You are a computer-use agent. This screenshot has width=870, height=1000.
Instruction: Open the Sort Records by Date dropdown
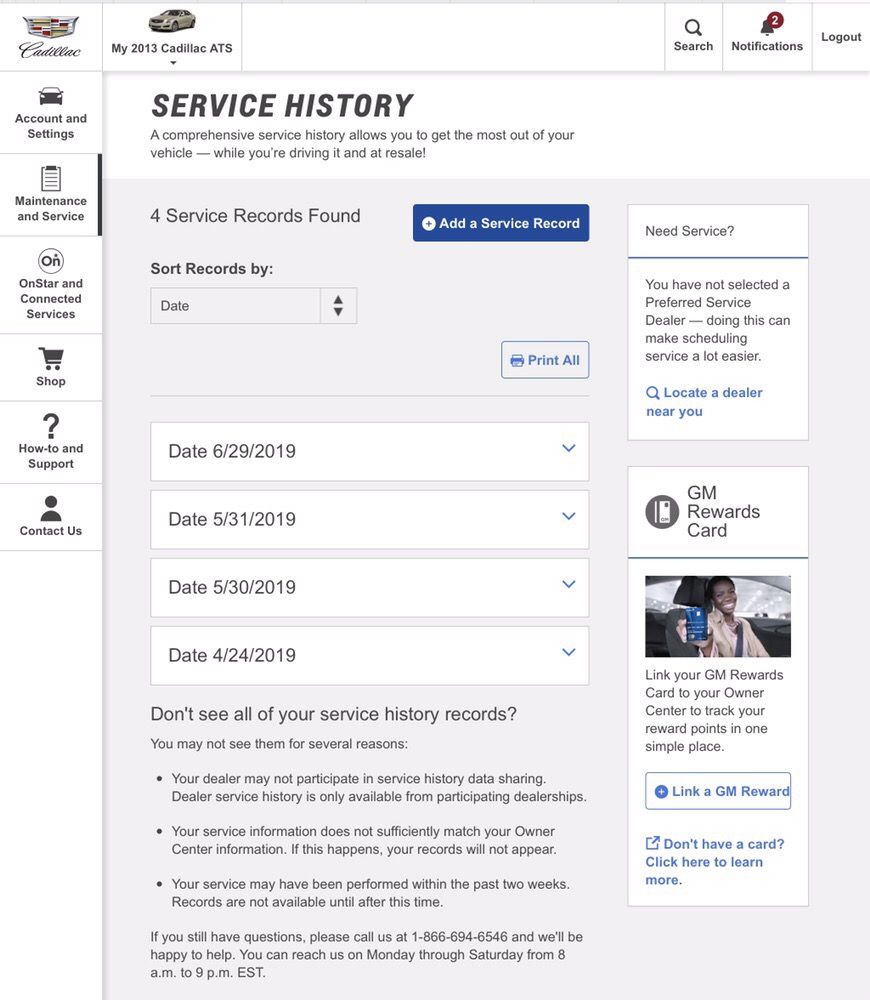[x=253, y=306]
